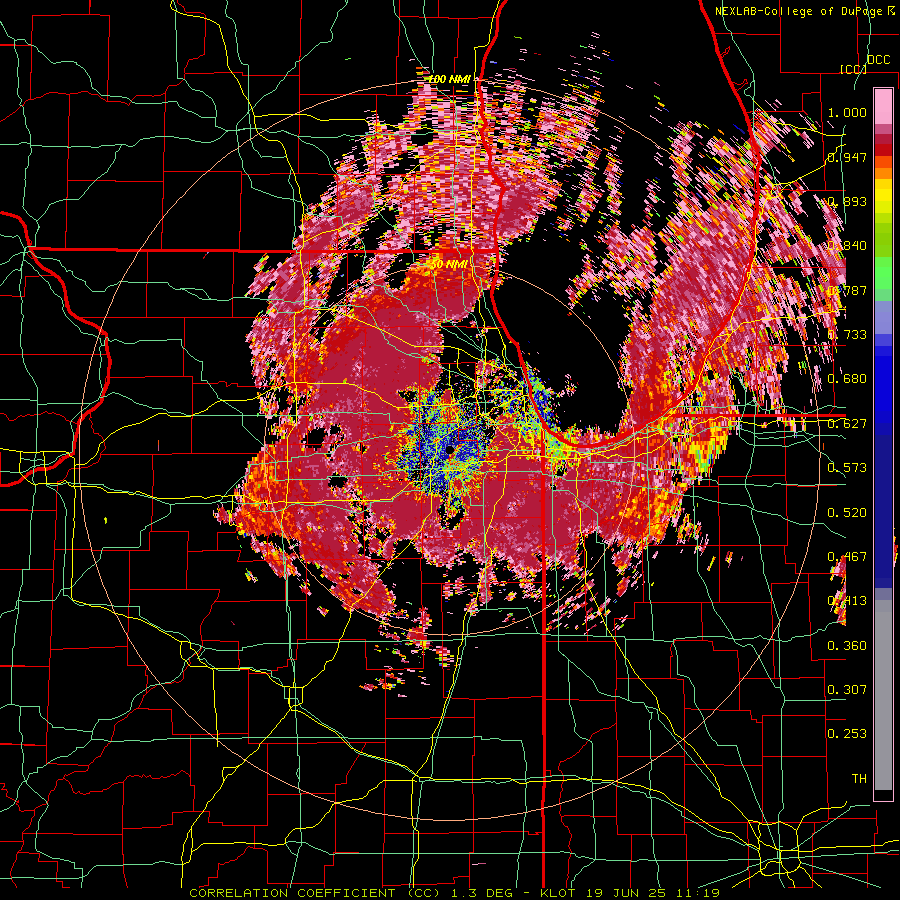Screen dimensions: 900x900
Task: Click the DCC label above the color bar
Action: click(879, 60)
